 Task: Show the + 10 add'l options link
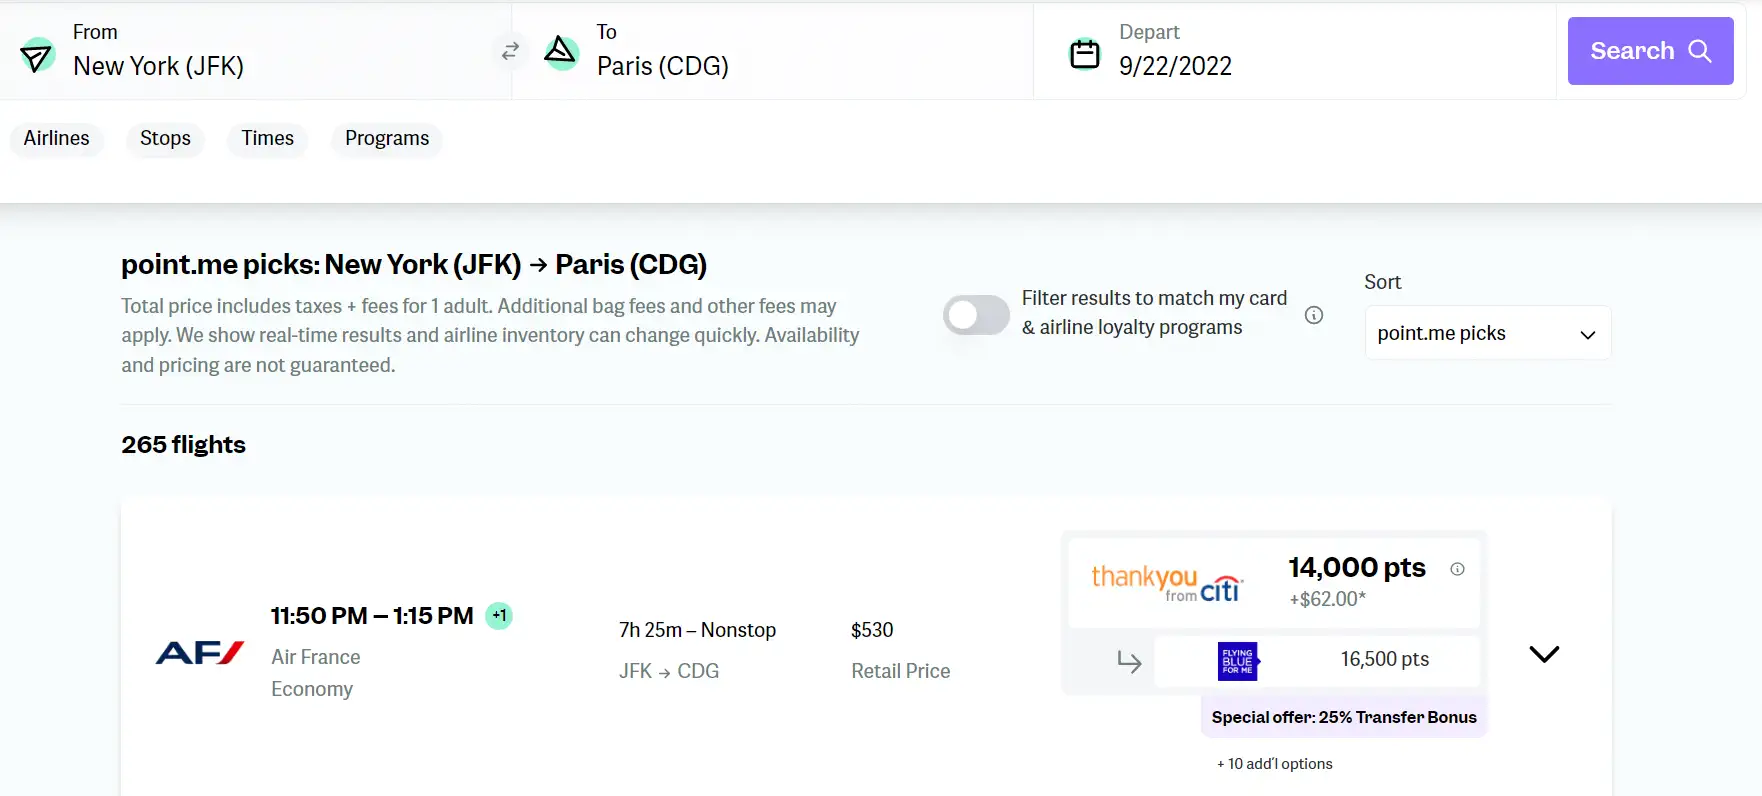click(x=1274, y=764)
